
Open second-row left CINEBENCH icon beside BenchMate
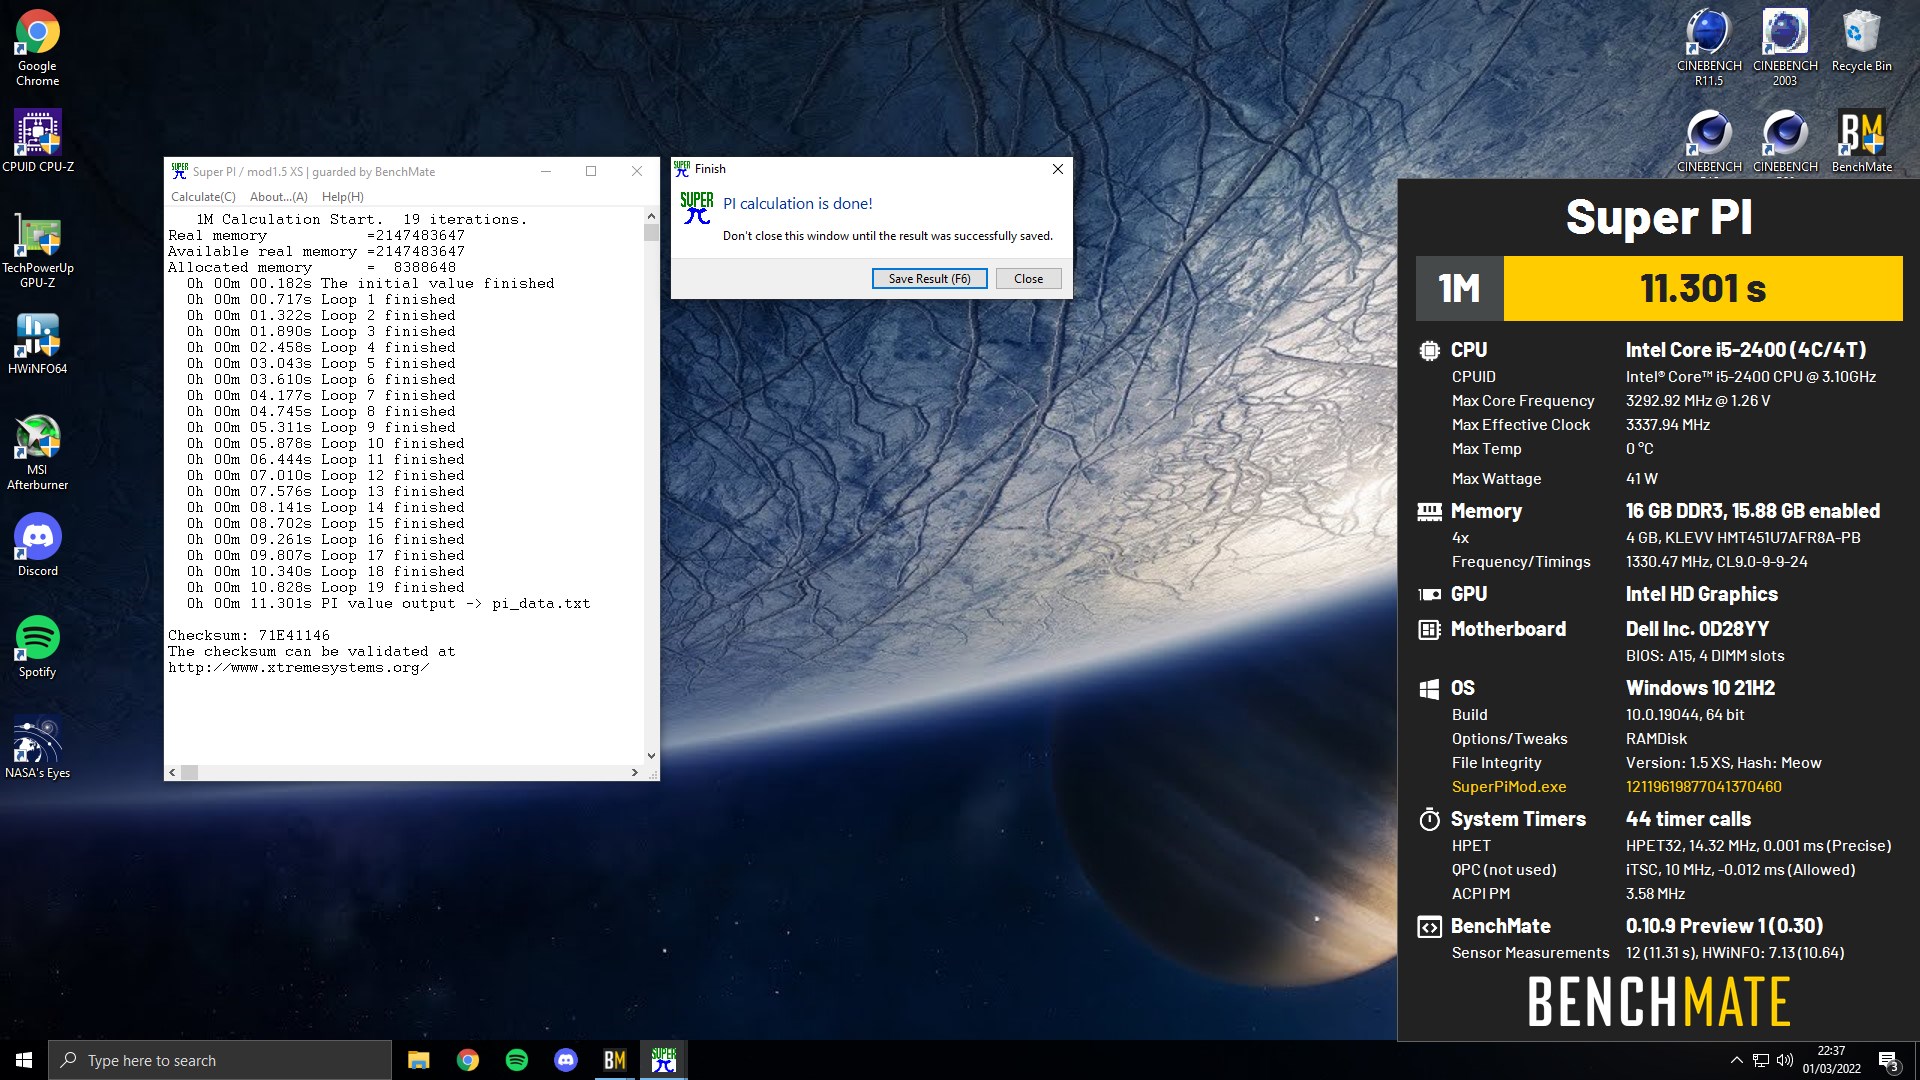tap(1709, 141)
